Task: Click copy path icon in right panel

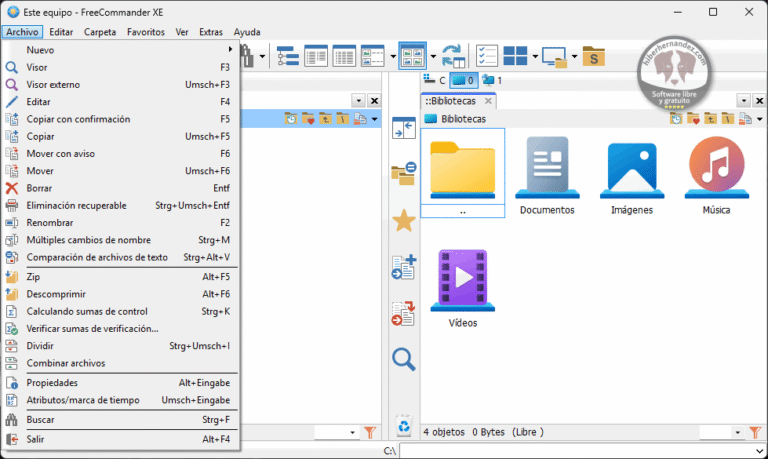Action: tap(744, 119)
